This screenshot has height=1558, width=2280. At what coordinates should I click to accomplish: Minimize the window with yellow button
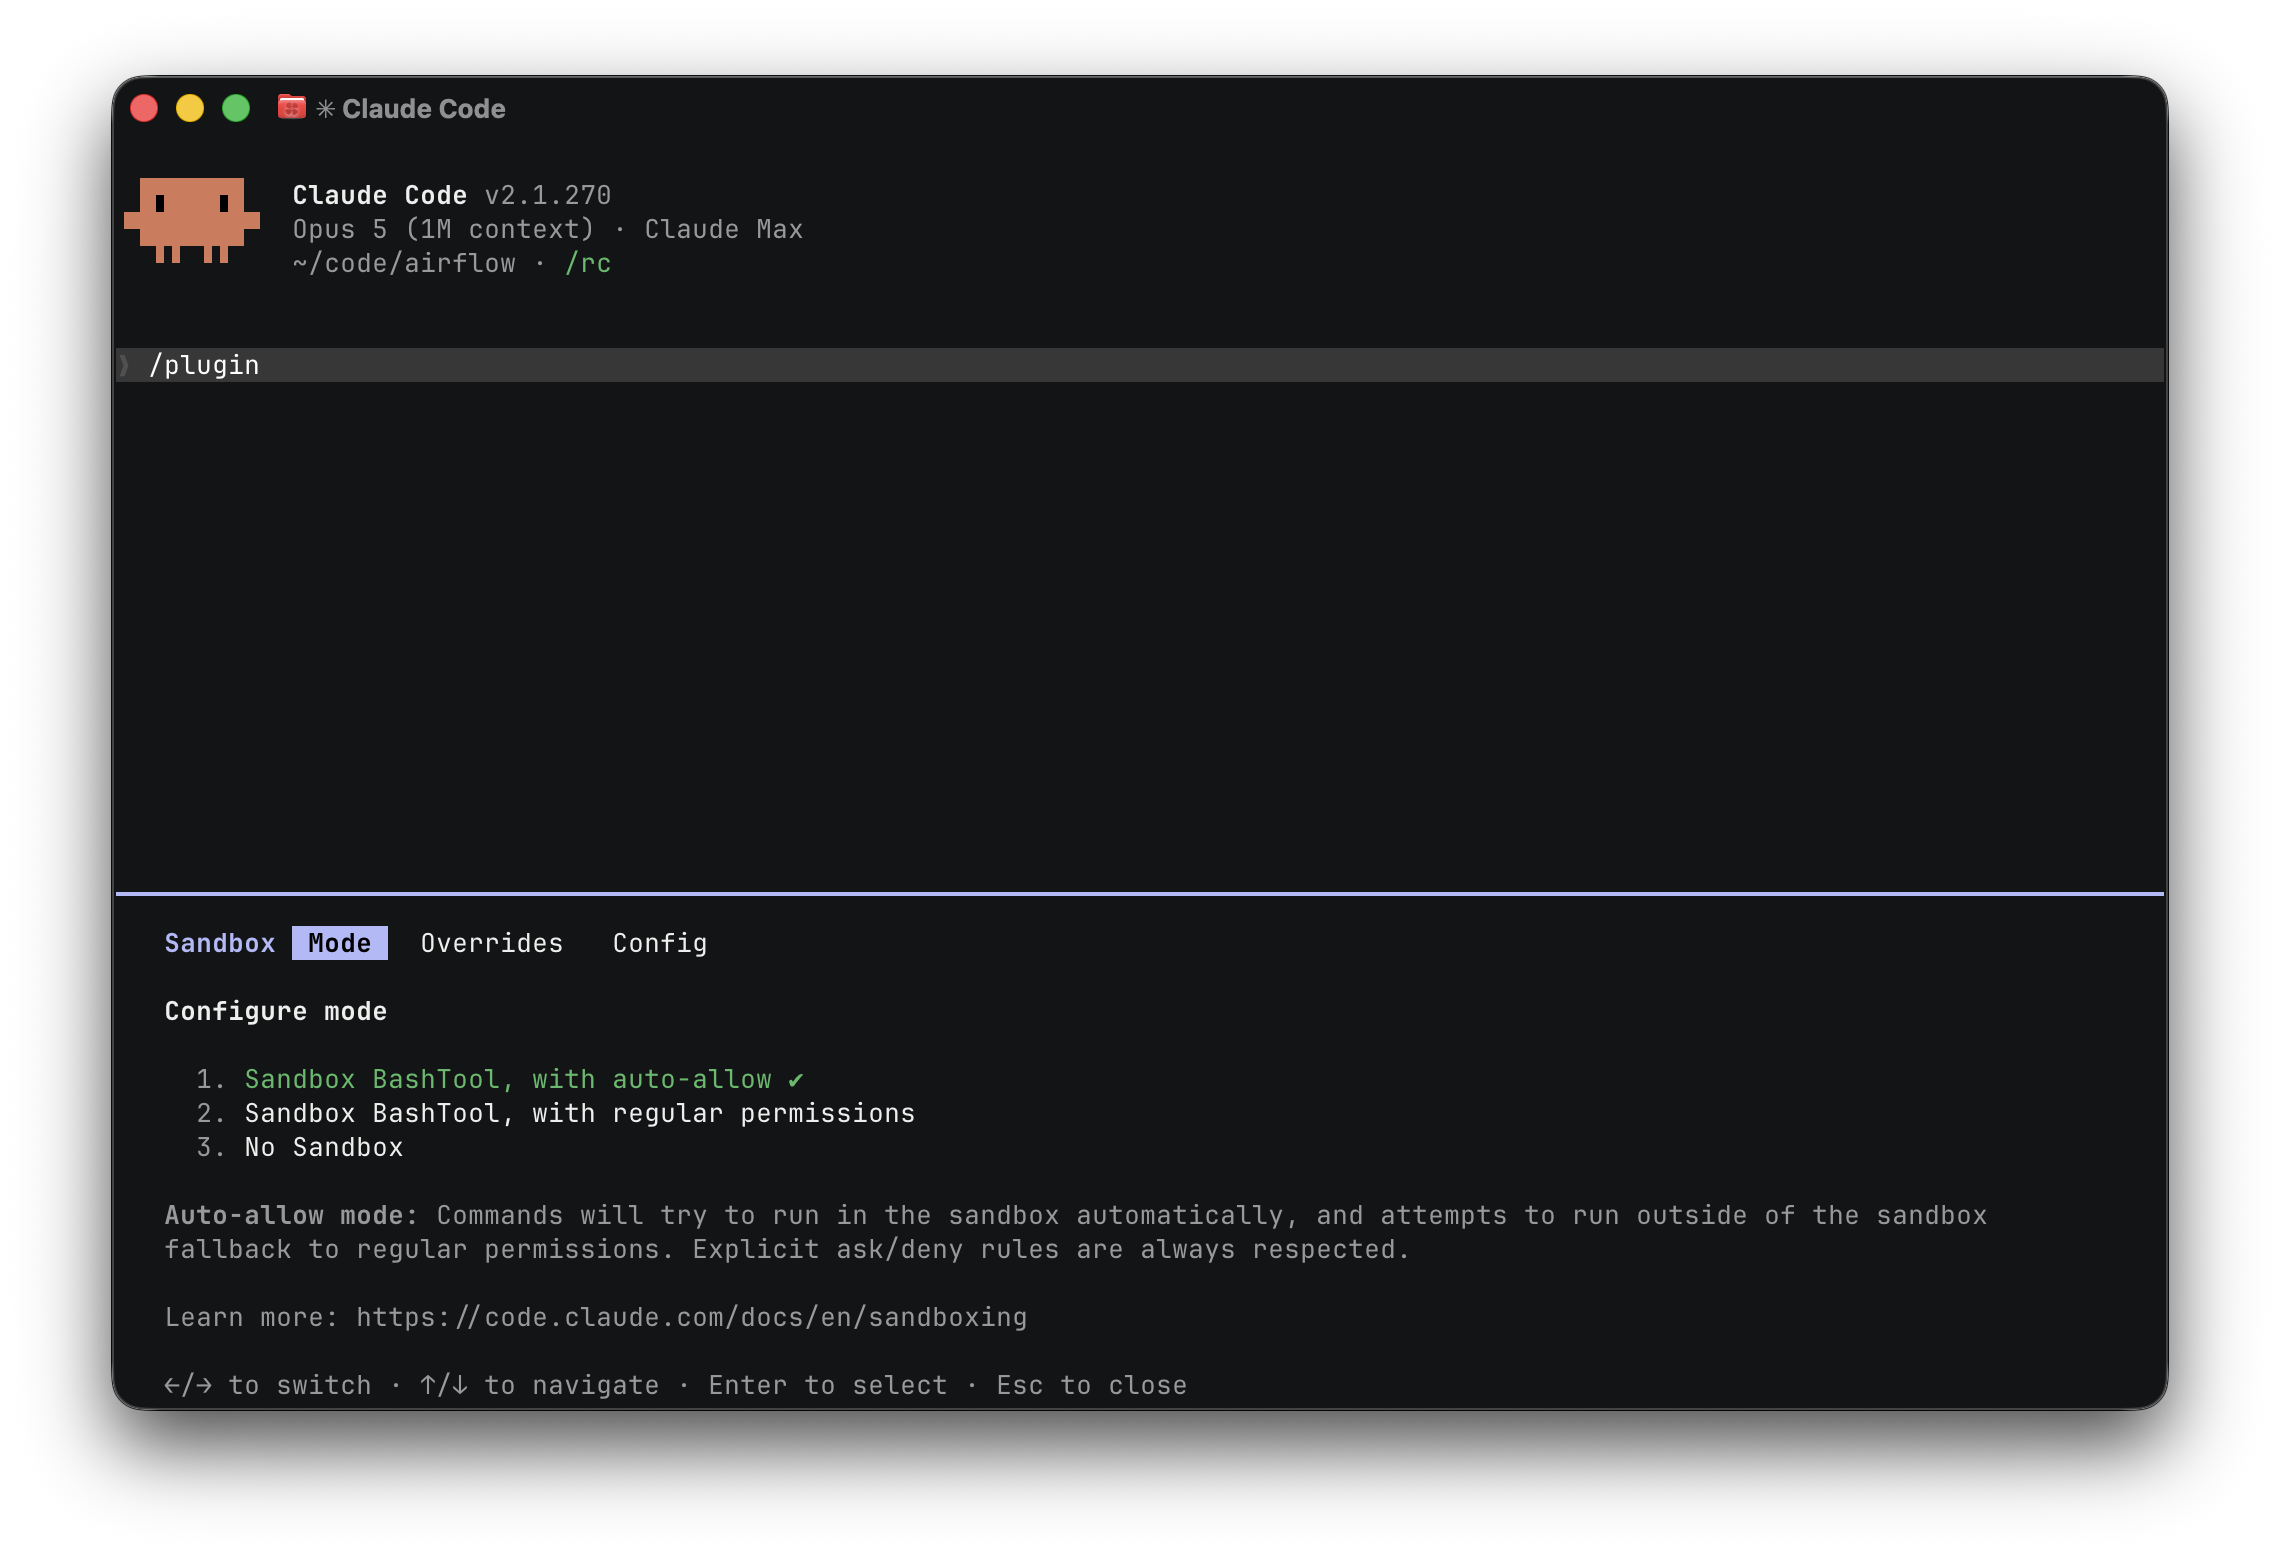pos(190,108)
